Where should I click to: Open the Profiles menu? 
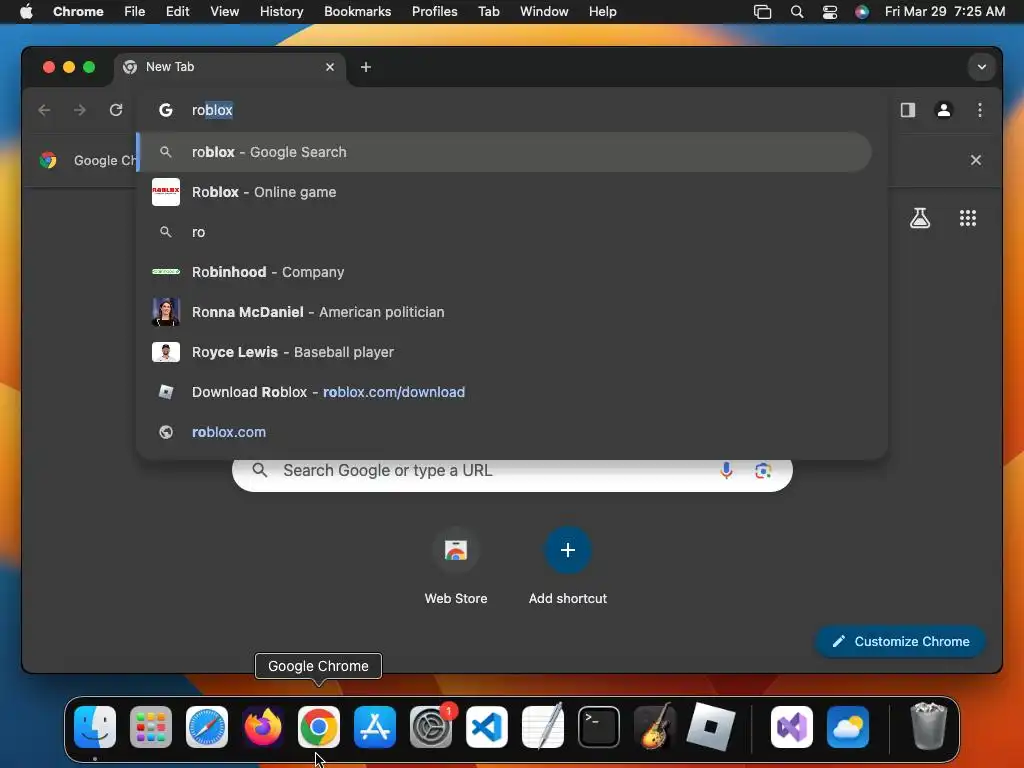(x=434, y=12)
